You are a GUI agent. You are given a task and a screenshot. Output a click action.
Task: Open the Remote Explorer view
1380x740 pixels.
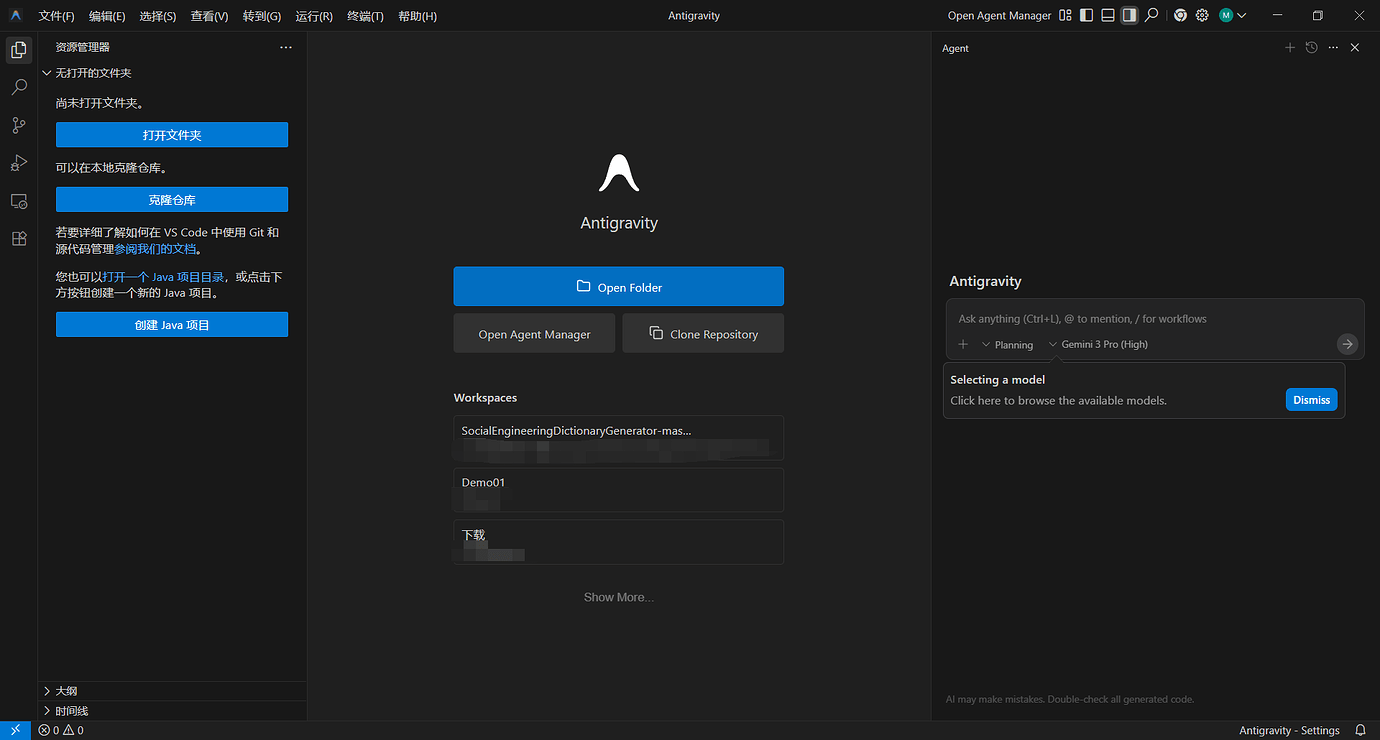[x=18, y=201]
